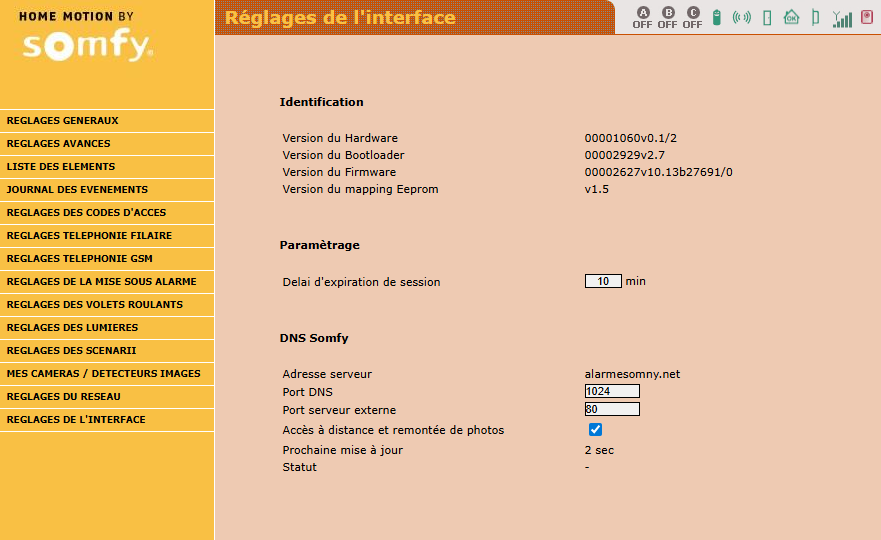Go to LISTE DES ELEMENTS
This screenshot has height=540, width=881.
click(x=107, y=167)
